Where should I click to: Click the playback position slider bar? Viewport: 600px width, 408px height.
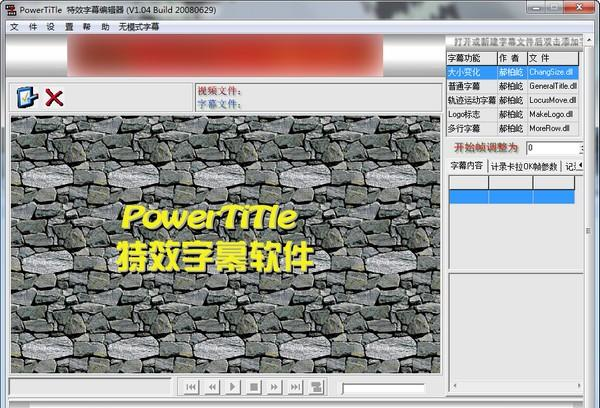click(x=383, y=388)
